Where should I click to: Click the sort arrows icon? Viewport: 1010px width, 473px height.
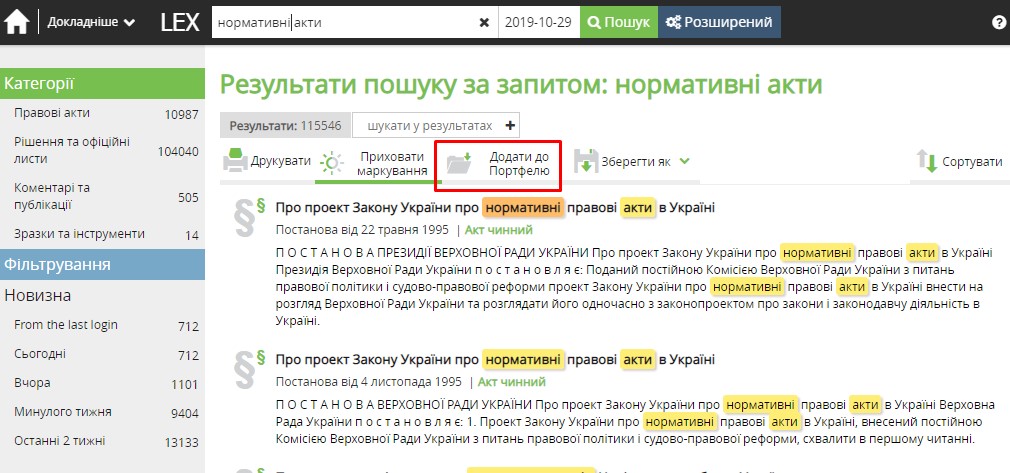tap(926, 162)
